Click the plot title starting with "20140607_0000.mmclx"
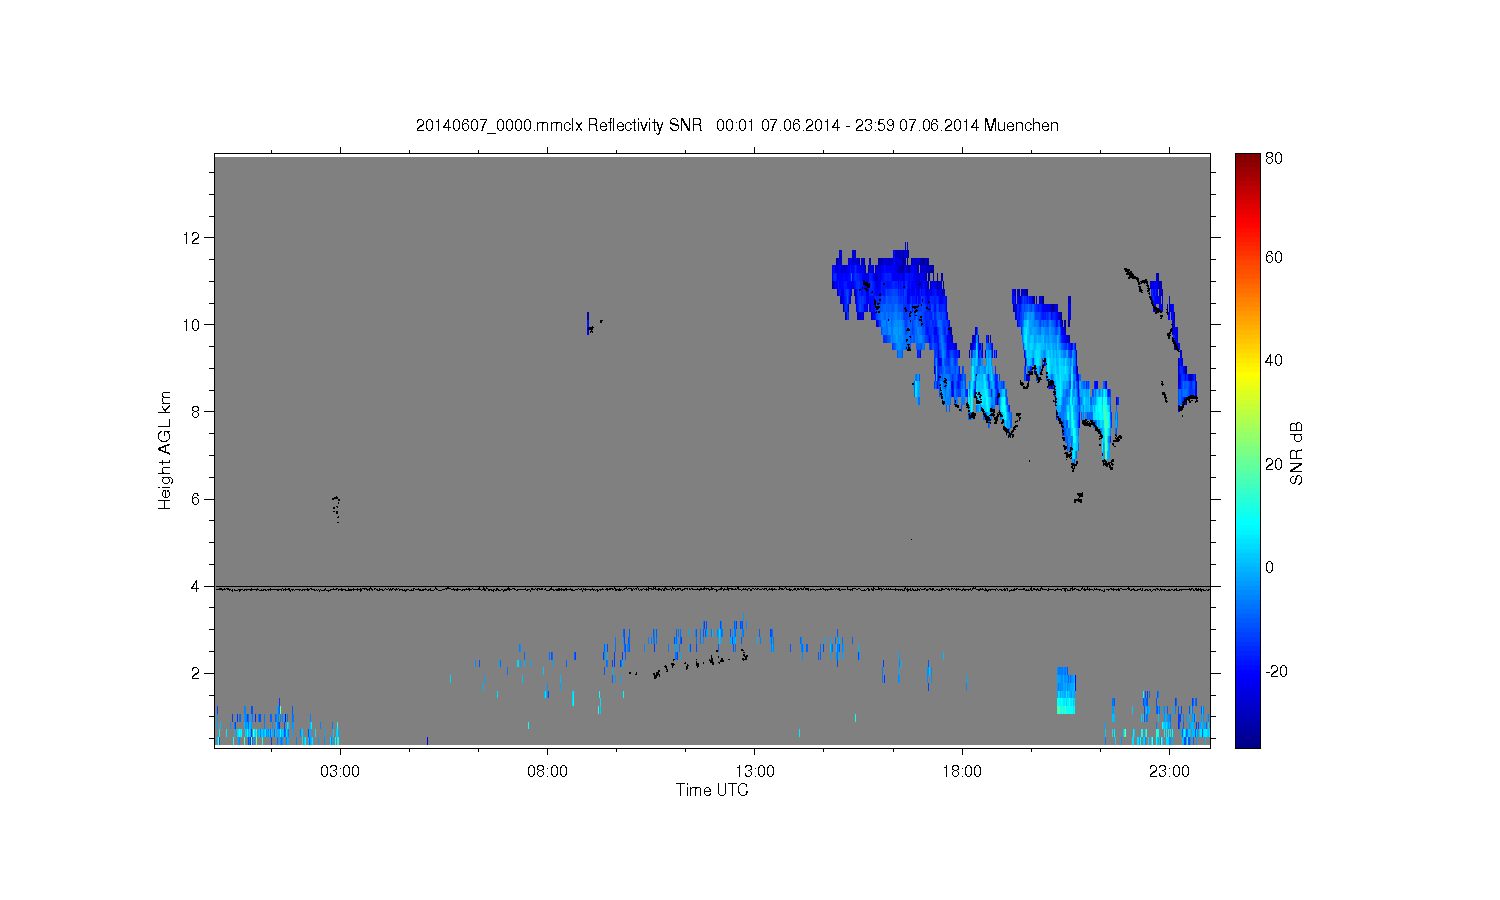The height and width of the screenshot is (900, 1500). (737, 125)
